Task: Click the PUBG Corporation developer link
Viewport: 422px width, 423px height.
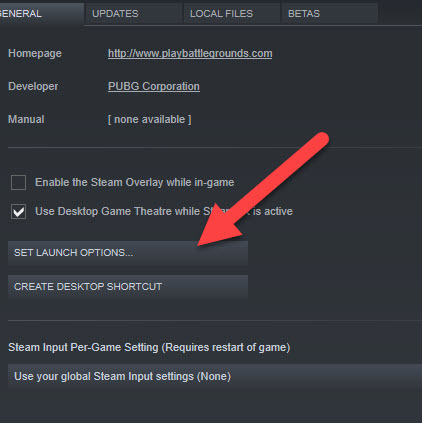Action: click(x=154, y=86)
